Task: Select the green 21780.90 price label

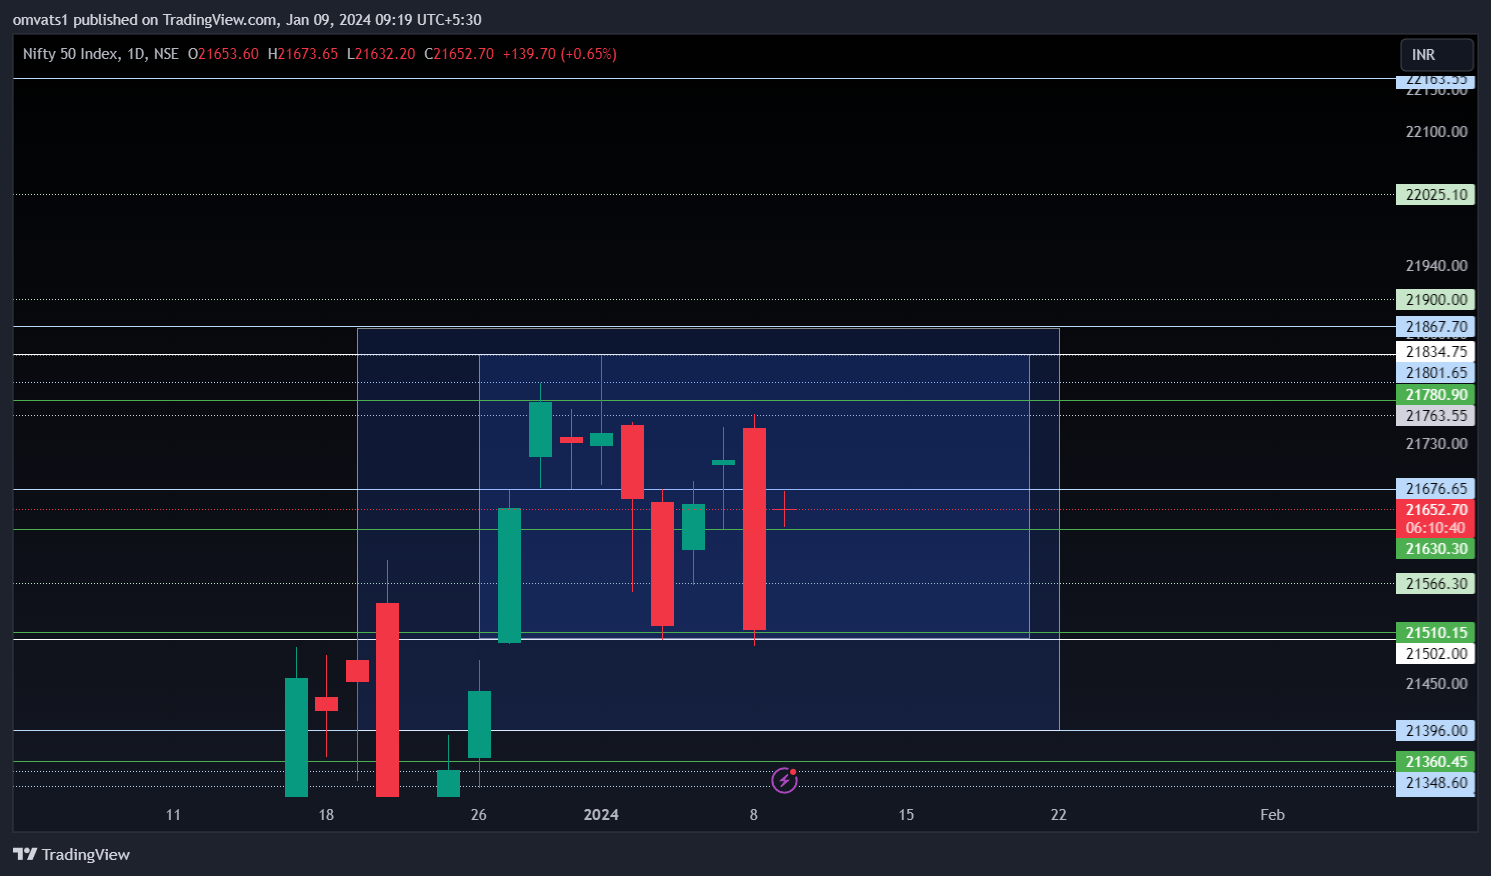Action: (x=1435, y=395)
